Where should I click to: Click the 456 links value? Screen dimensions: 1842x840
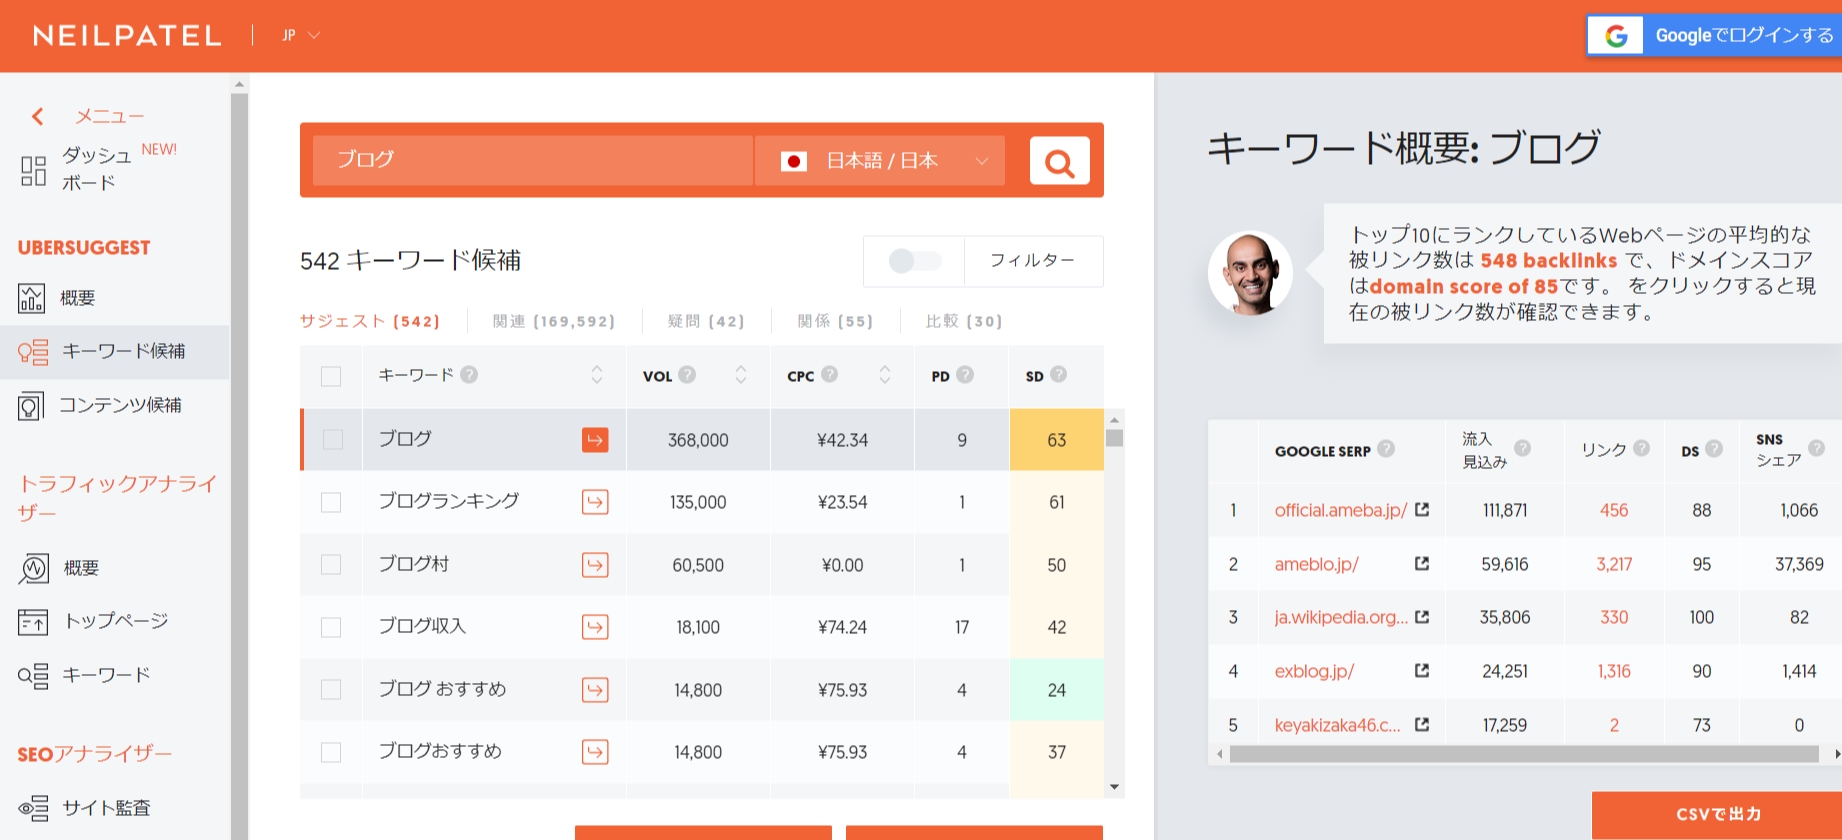1613,510
